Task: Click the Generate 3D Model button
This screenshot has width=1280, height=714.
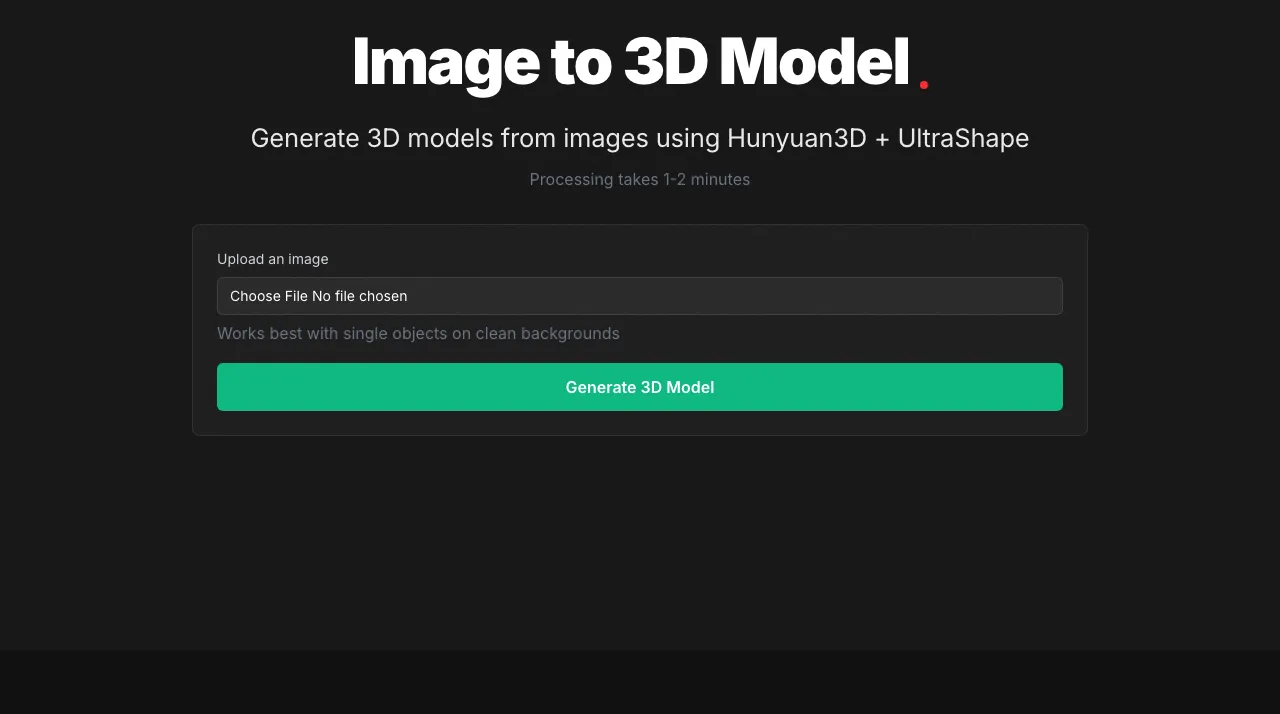Action: (640, 387)
